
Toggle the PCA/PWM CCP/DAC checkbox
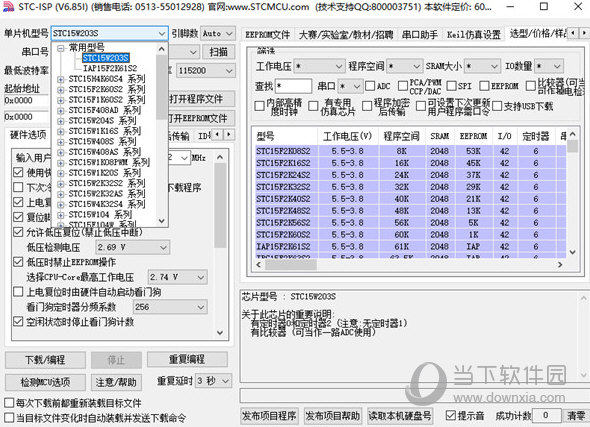point(403,86)
